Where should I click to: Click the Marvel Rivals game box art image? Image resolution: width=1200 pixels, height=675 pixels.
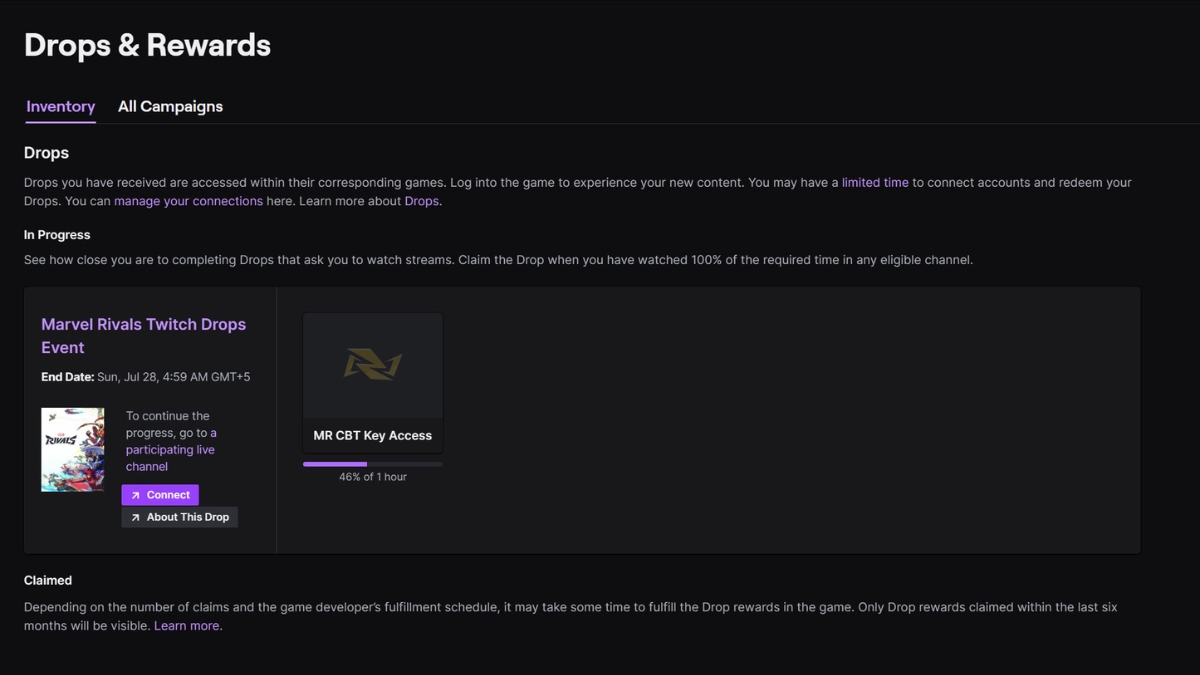pos(72,449)
